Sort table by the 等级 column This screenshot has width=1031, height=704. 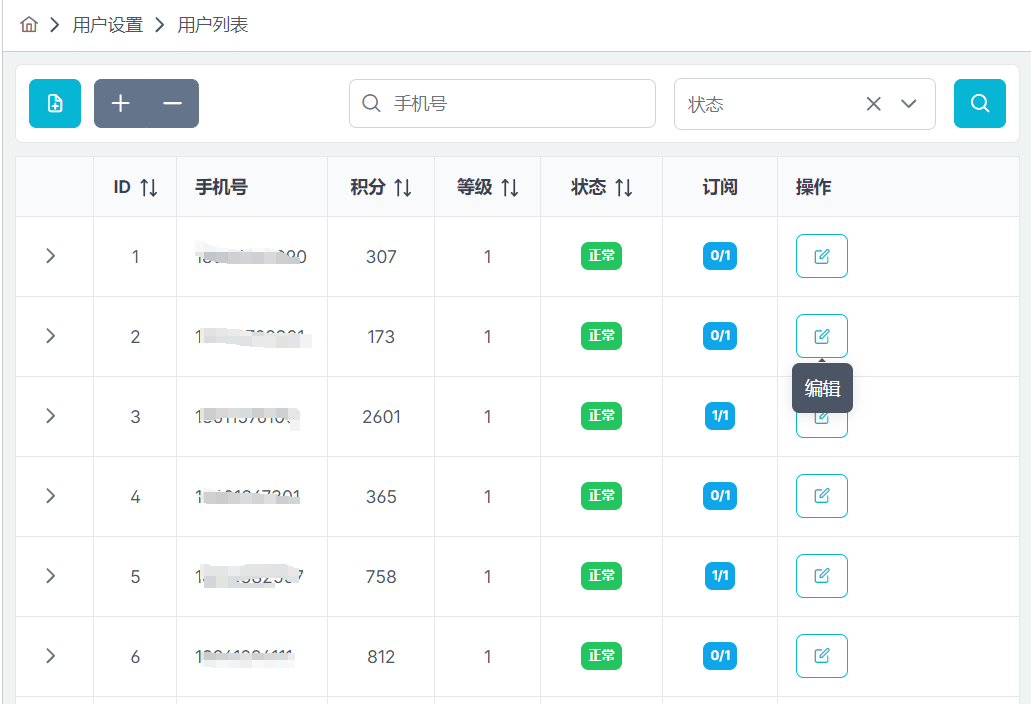[x=510, y=187]
